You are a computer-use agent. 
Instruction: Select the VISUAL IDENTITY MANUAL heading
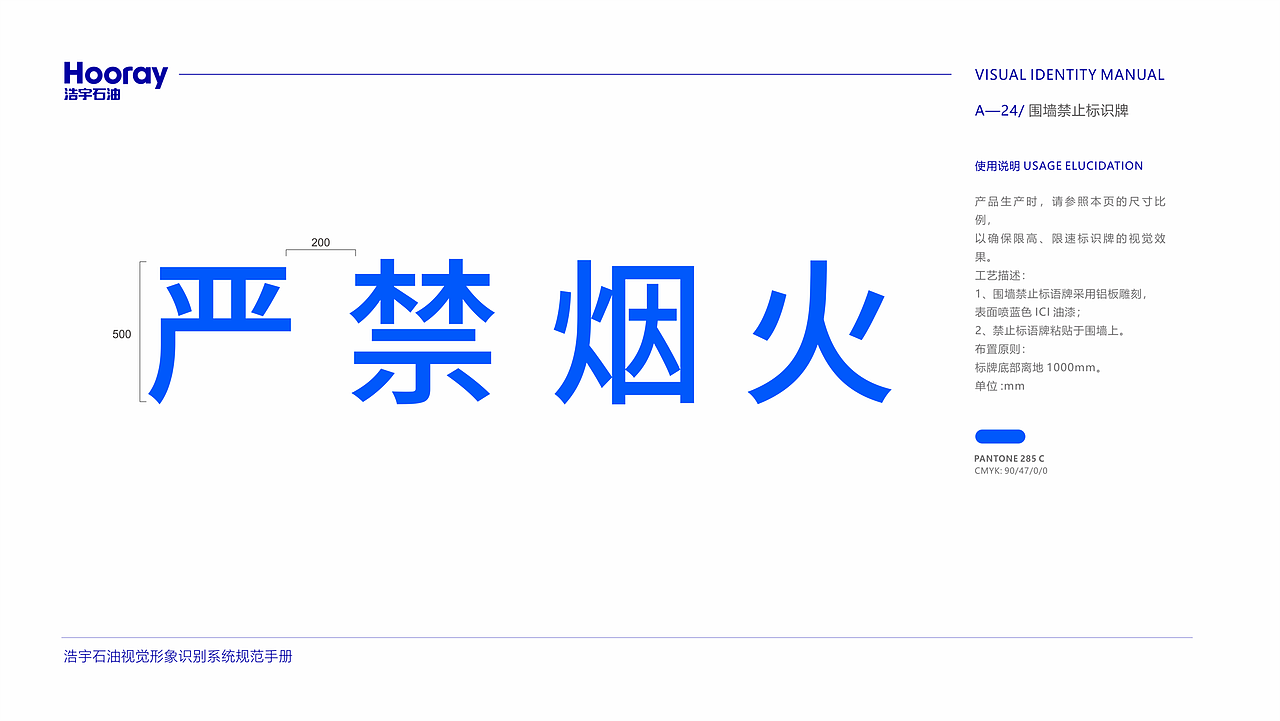coord(1070,74)
